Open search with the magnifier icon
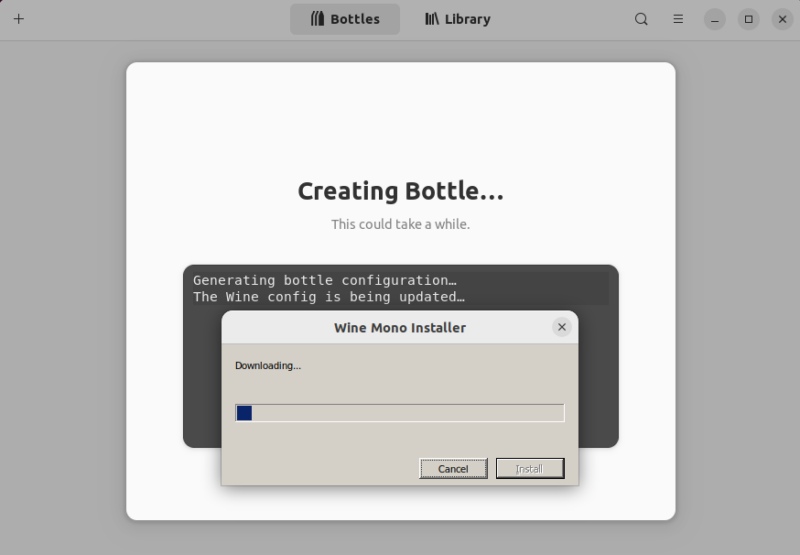The height and width of the screenshot is (555, 800). (641, 19)
